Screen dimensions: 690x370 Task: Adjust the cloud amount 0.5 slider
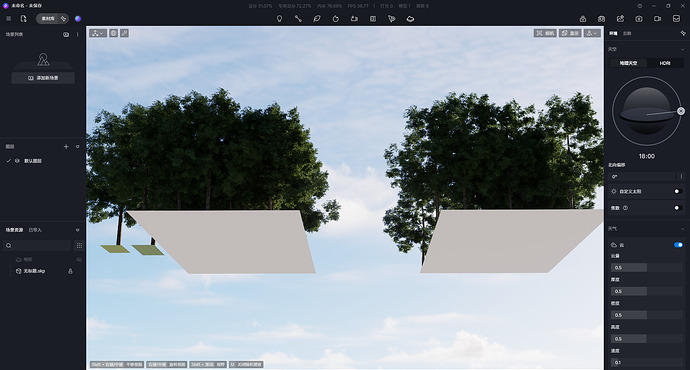click(646, 267)
